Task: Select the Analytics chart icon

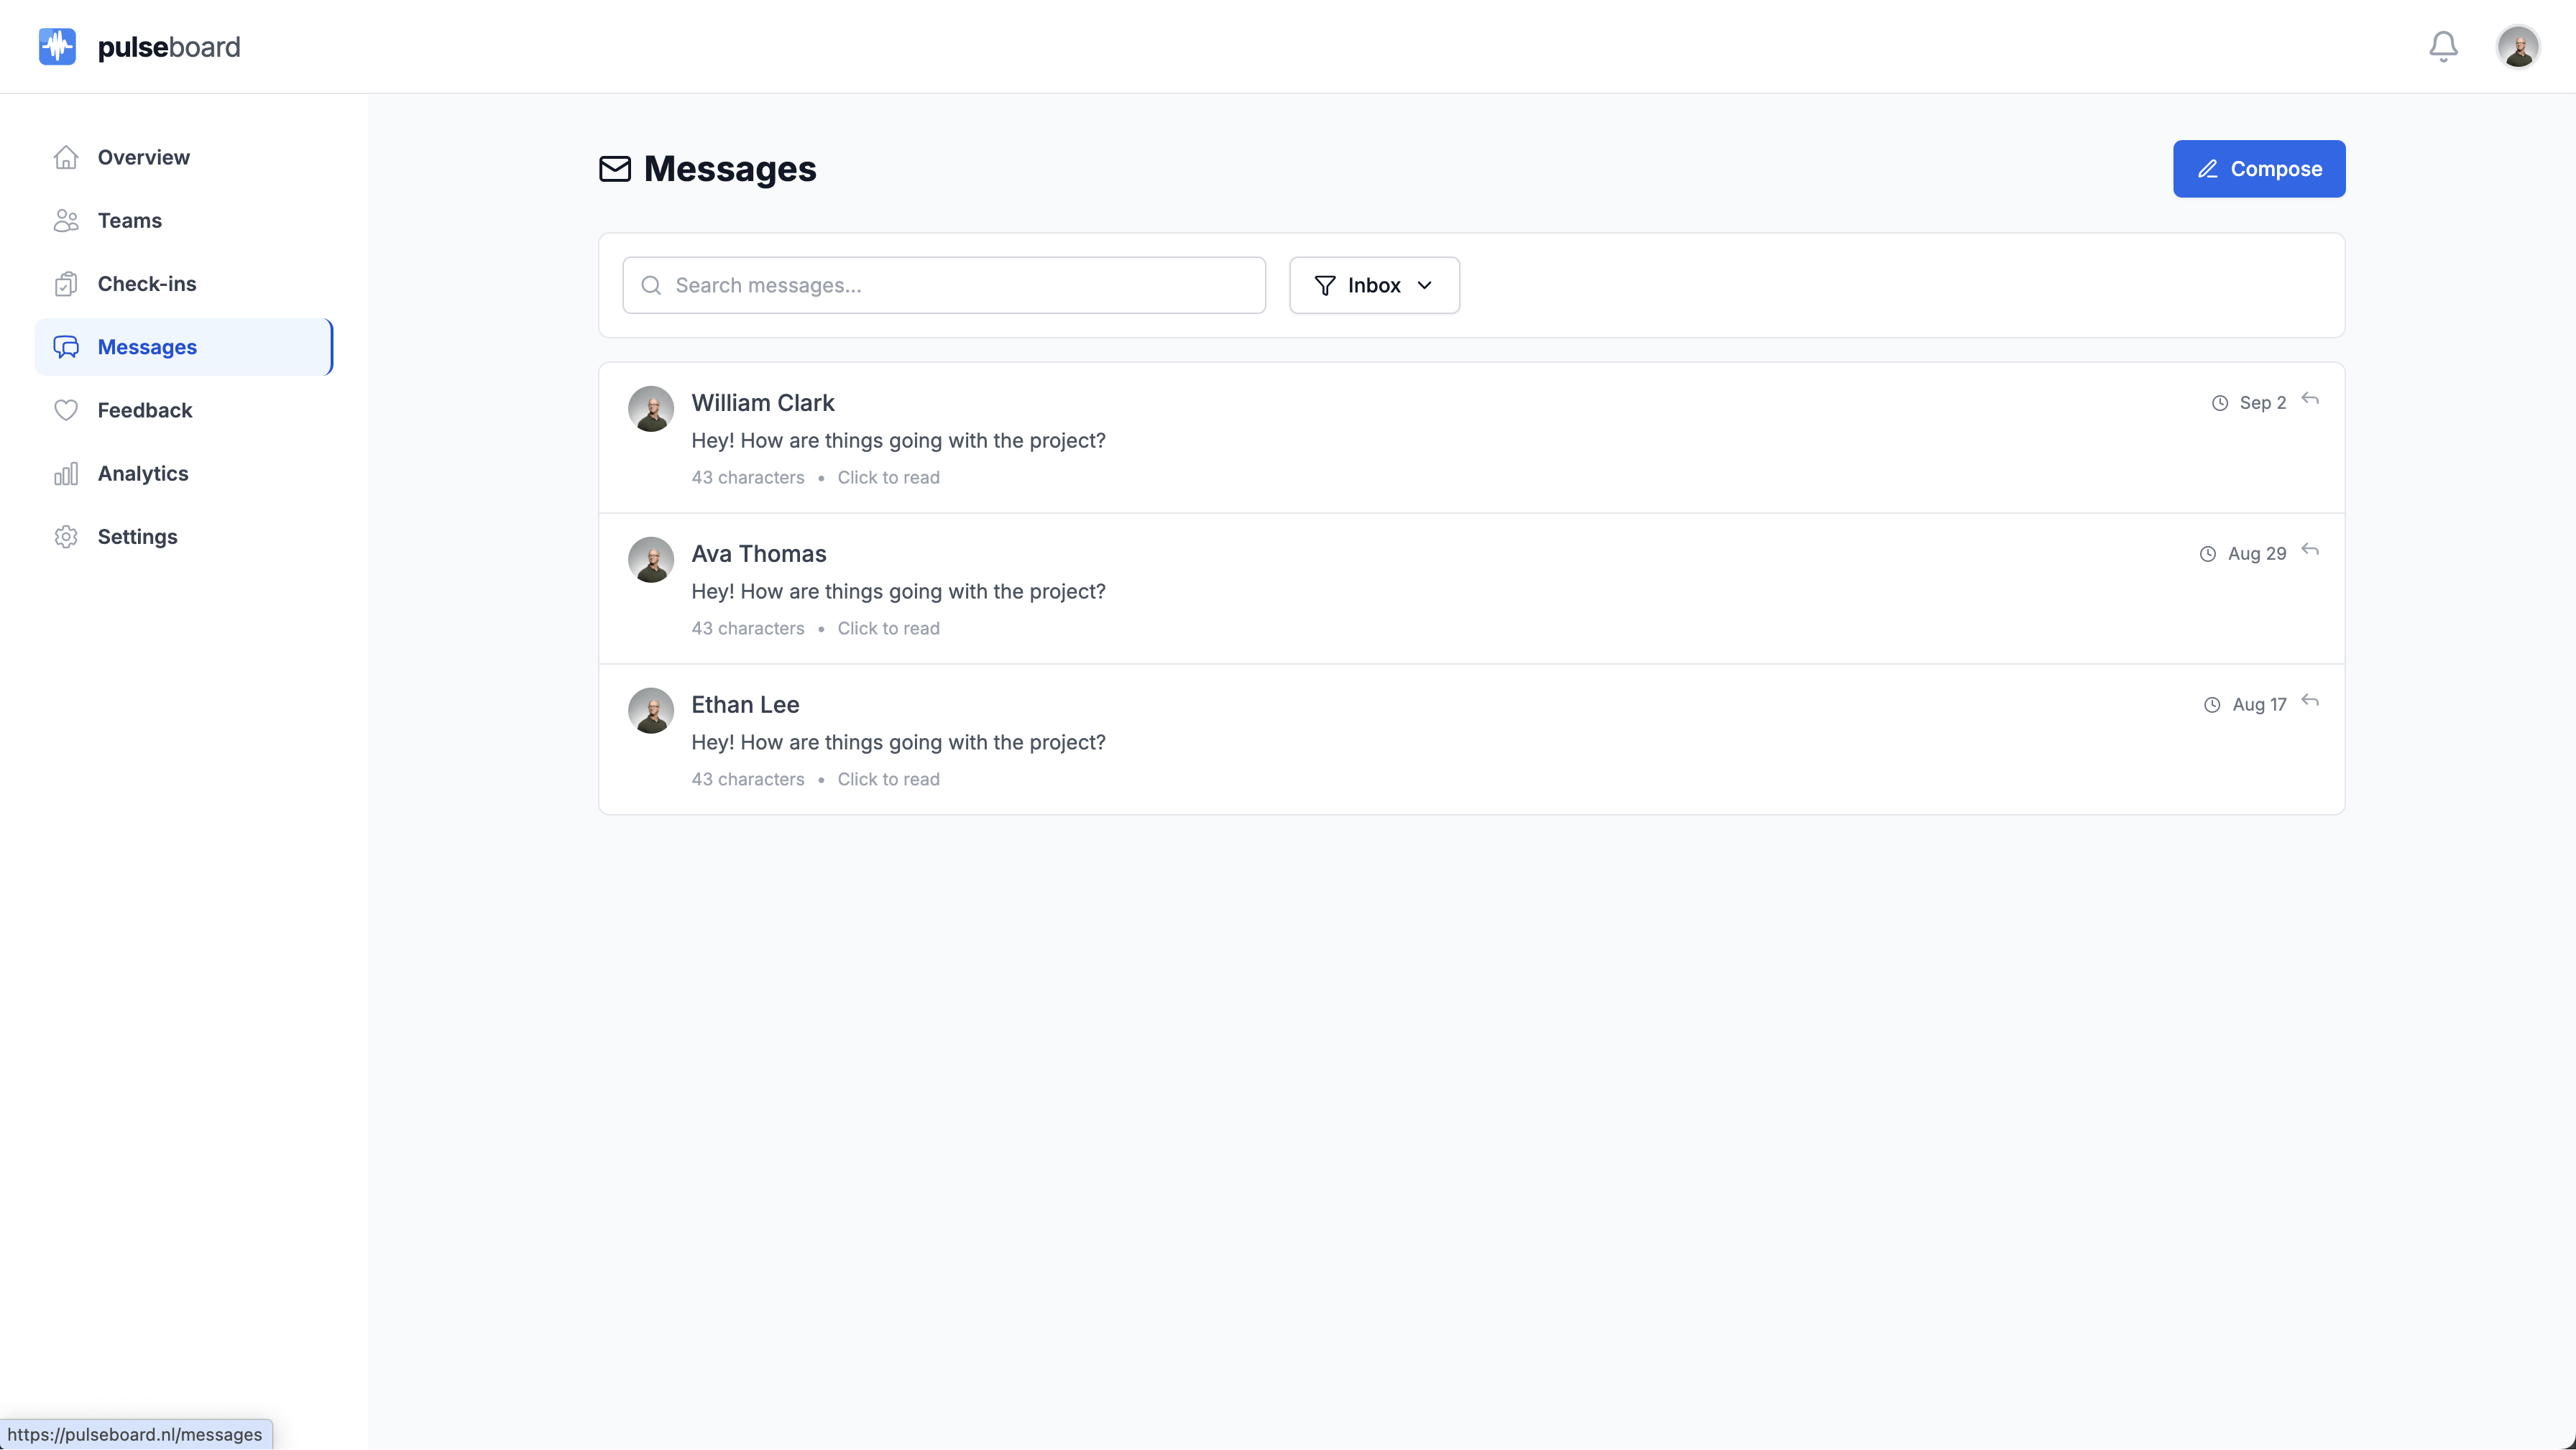Action: (x=66, y=473)
